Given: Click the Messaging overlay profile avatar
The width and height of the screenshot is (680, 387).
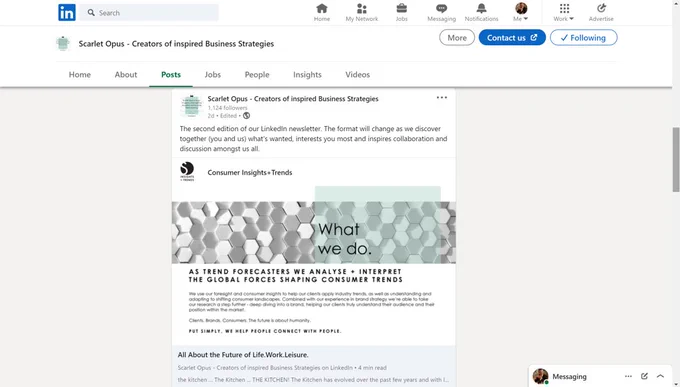Looking at the screenshot, I should point(540,377).
